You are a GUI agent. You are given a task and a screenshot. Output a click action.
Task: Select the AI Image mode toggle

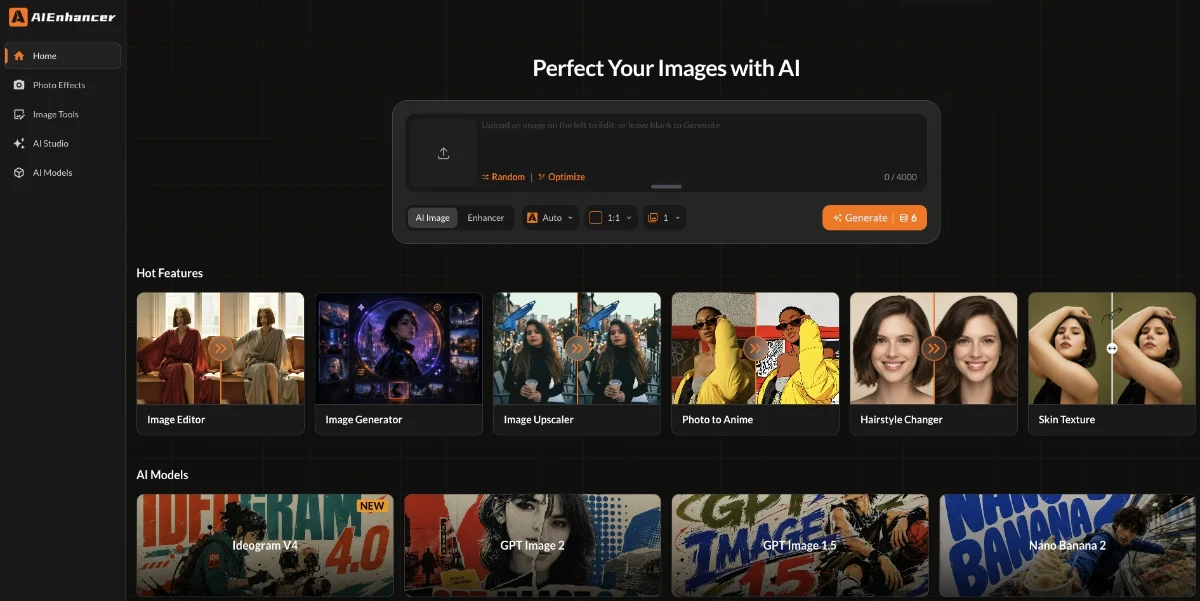point(433,218)
